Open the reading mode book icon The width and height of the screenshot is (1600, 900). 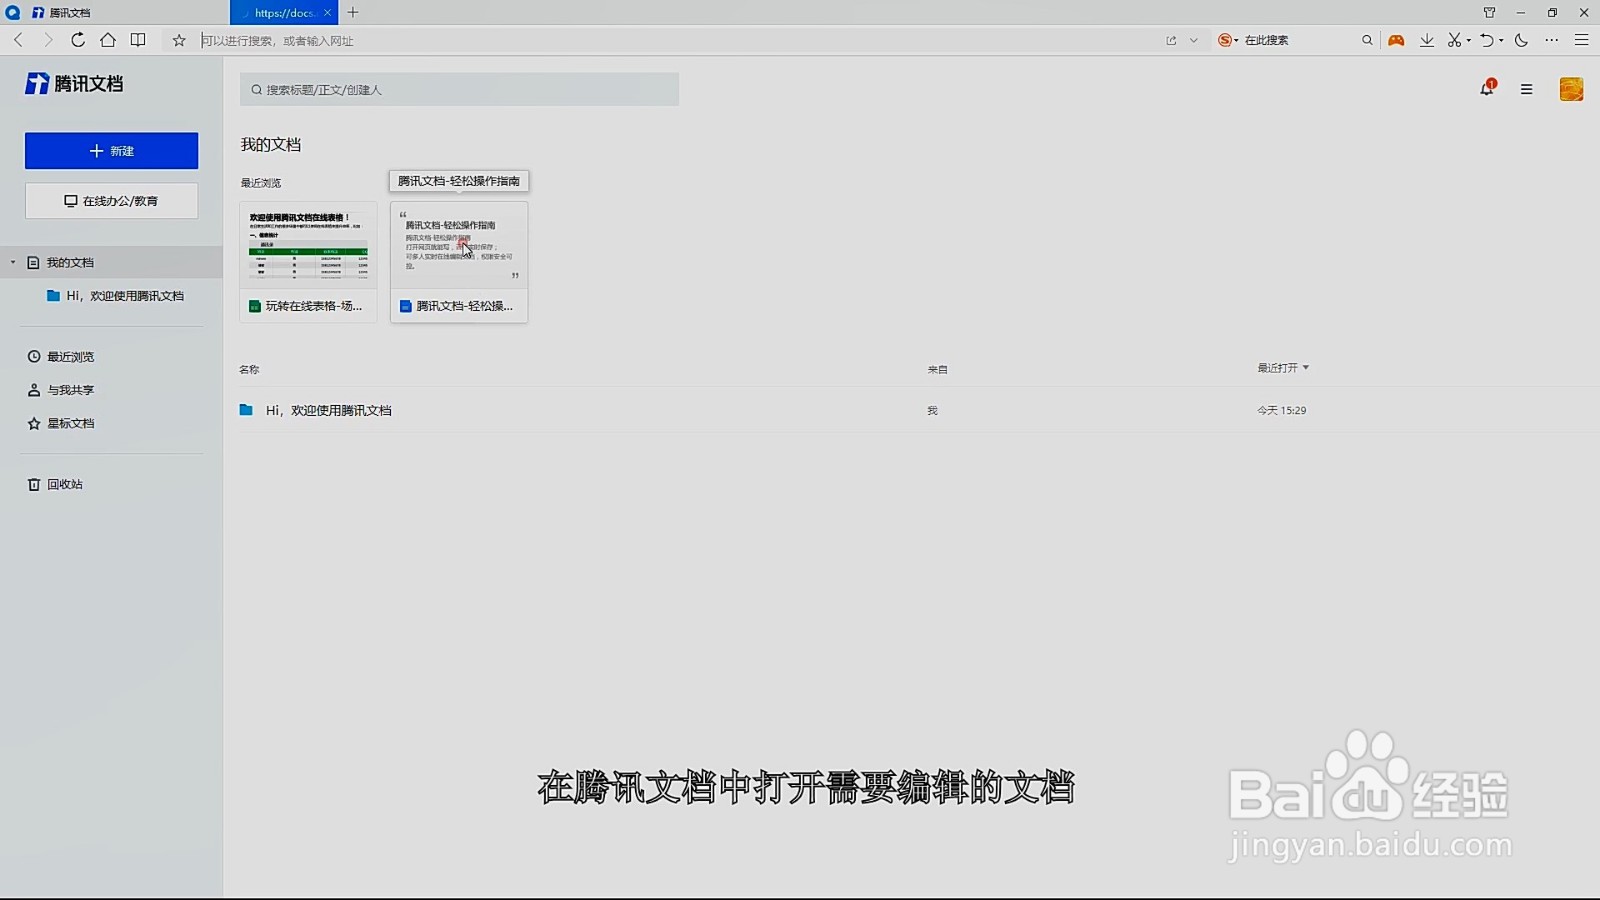[138, 40]
